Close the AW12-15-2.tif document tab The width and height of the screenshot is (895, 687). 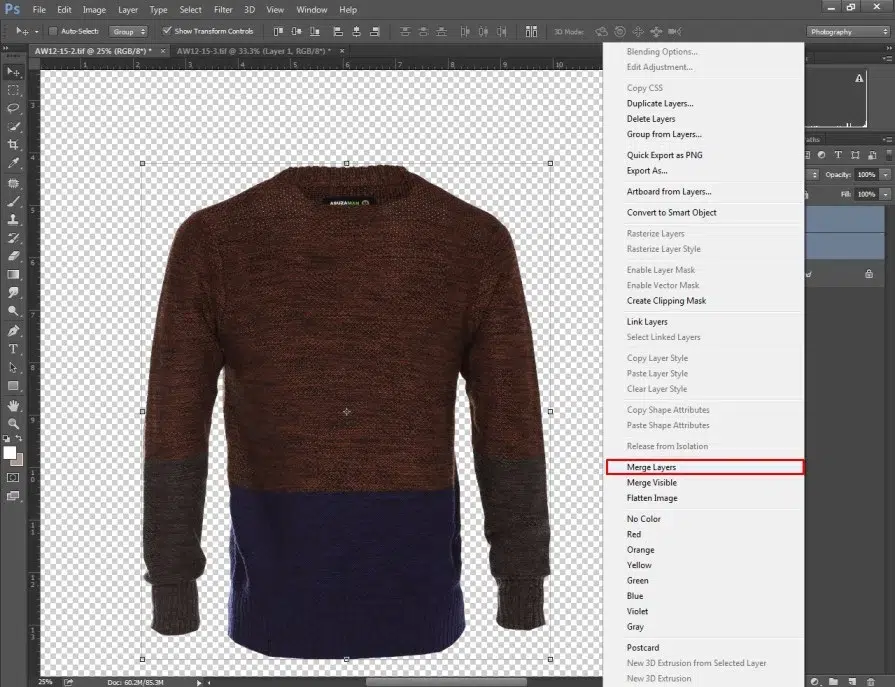tap(163, 51)
